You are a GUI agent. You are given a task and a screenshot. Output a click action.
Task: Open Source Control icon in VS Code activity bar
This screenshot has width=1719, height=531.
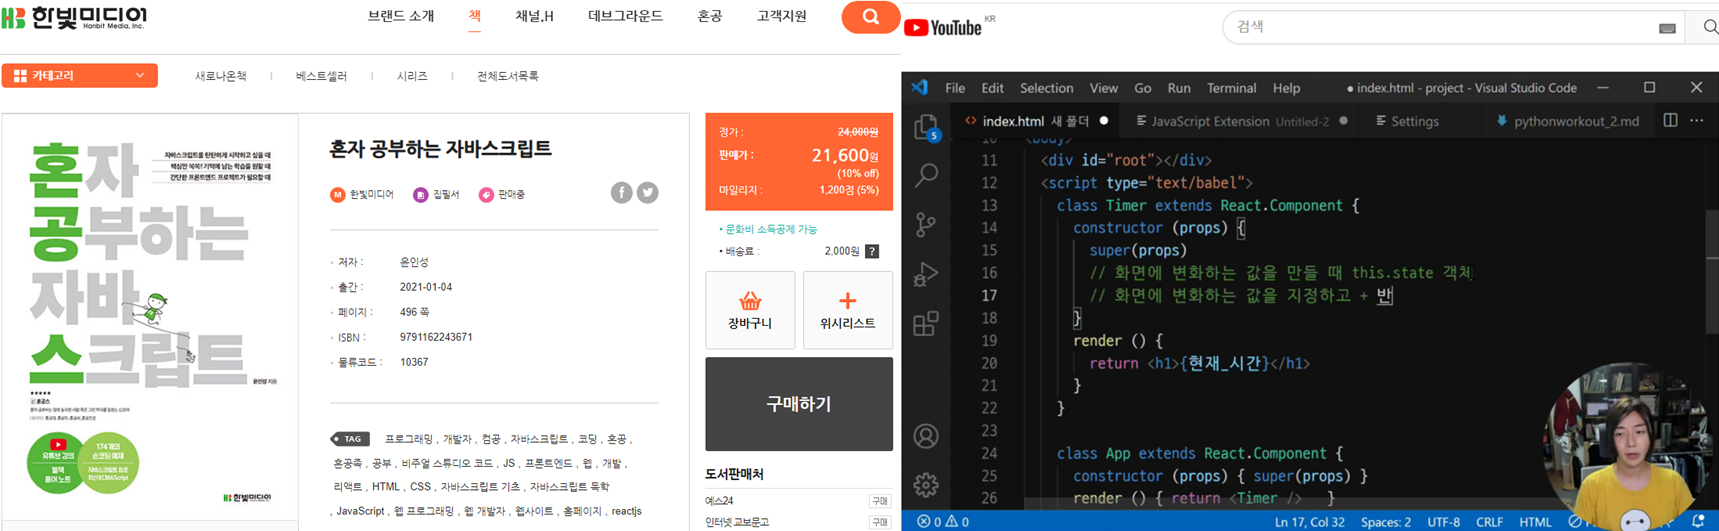pos(927,225)
